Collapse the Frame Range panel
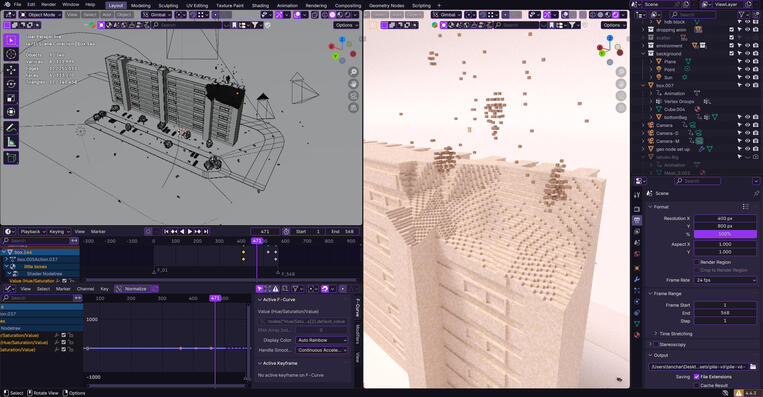The image size is (763, 397). [651, 294]
